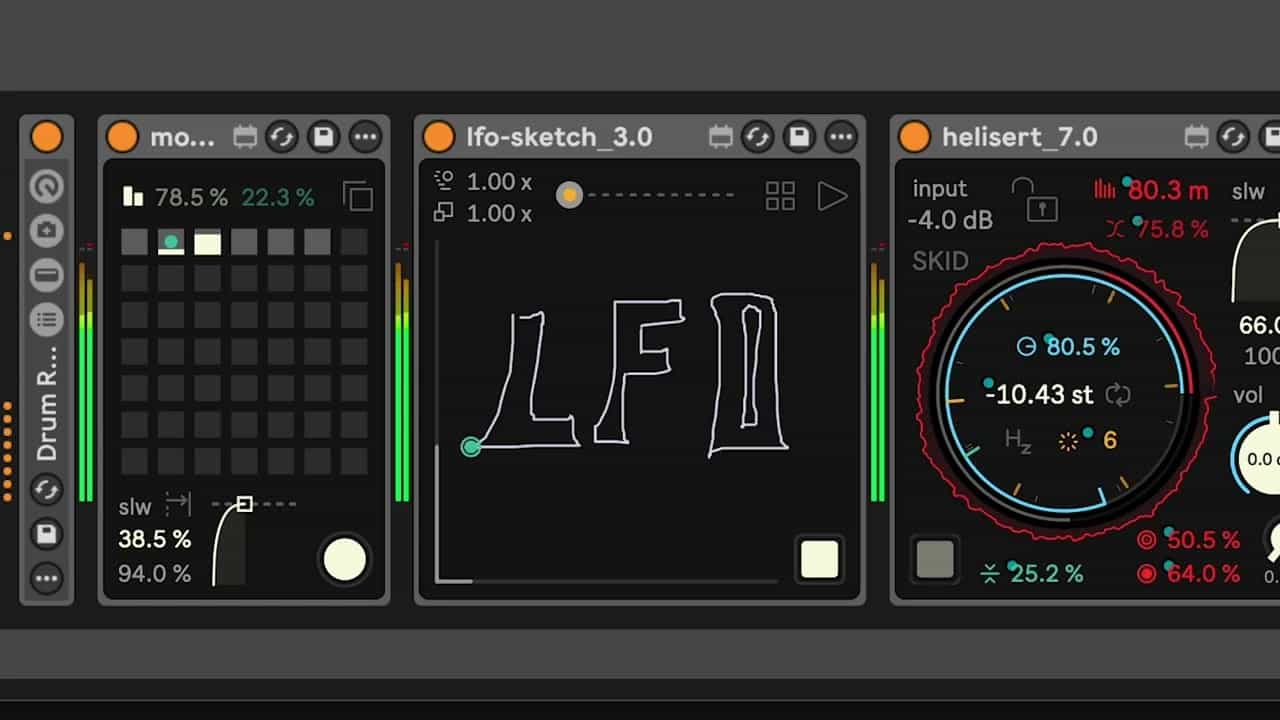Click the vol knob in helisert

pyautogui.click(x=1258, y=457)
